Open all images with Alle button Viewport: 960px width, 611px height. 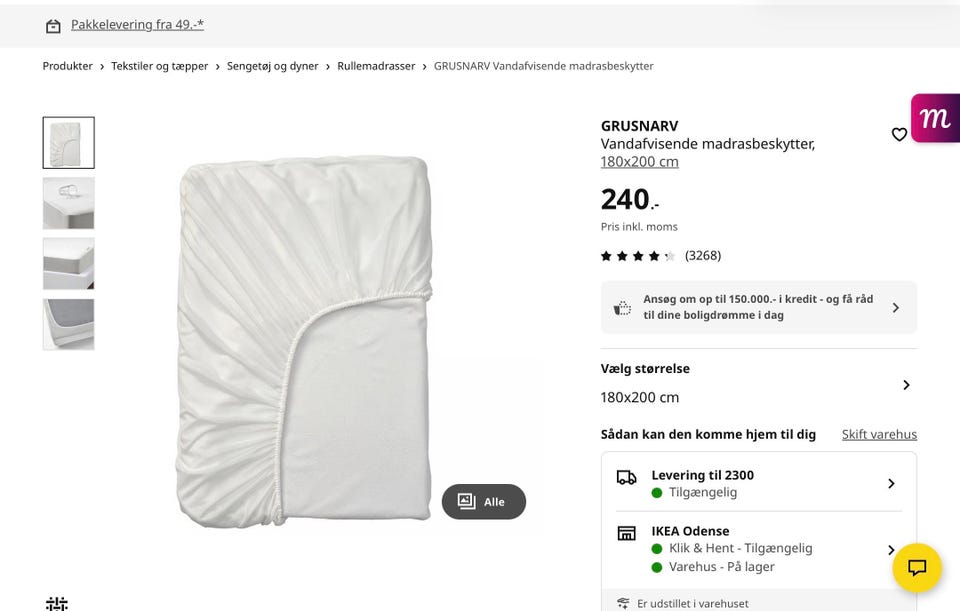coord(484,502)
